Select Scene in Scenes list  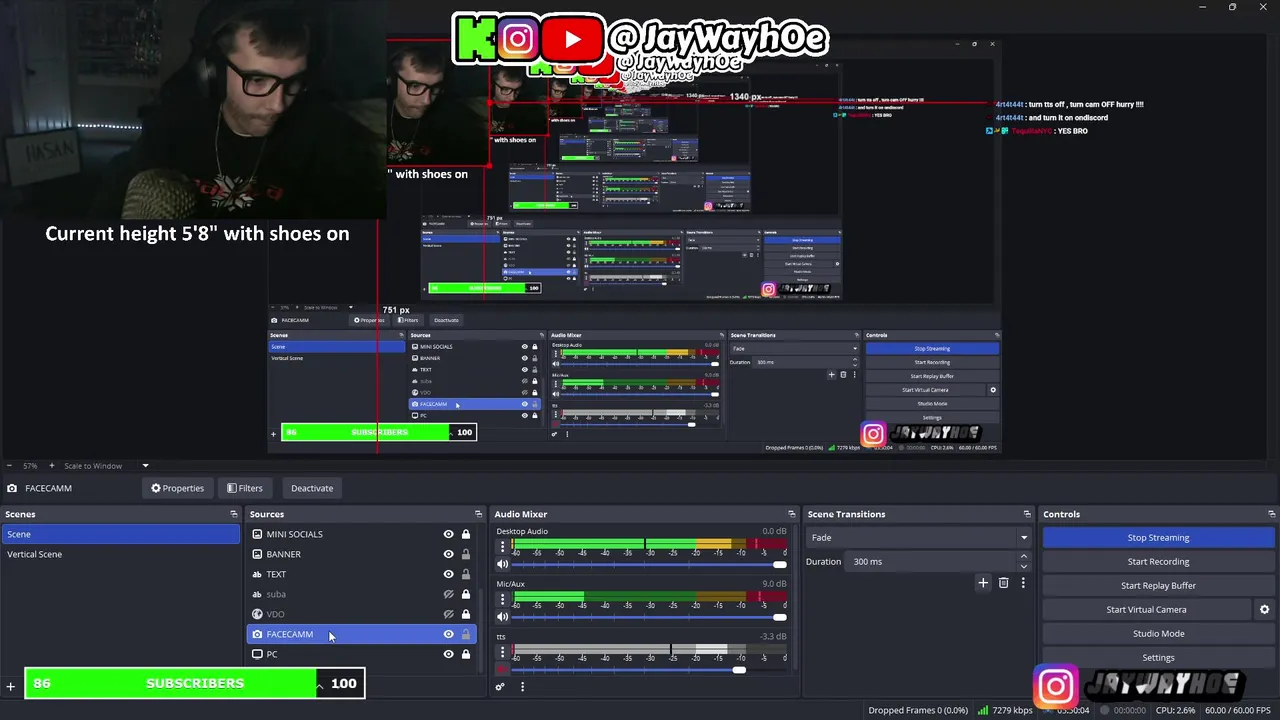120,534
